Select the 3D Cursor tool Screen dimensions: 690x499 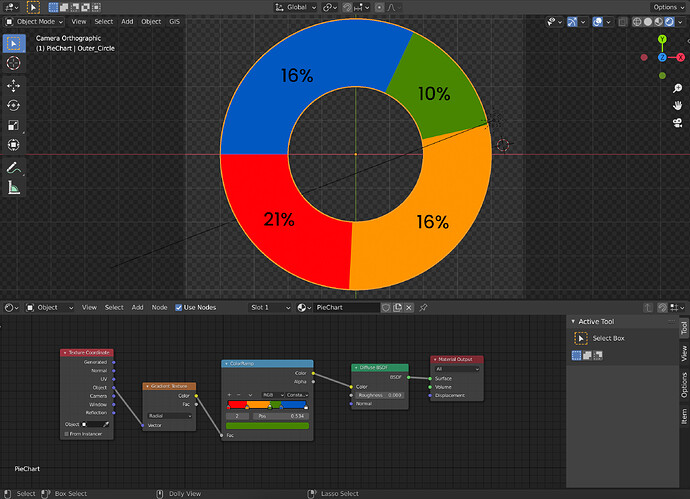pos(14,63)
